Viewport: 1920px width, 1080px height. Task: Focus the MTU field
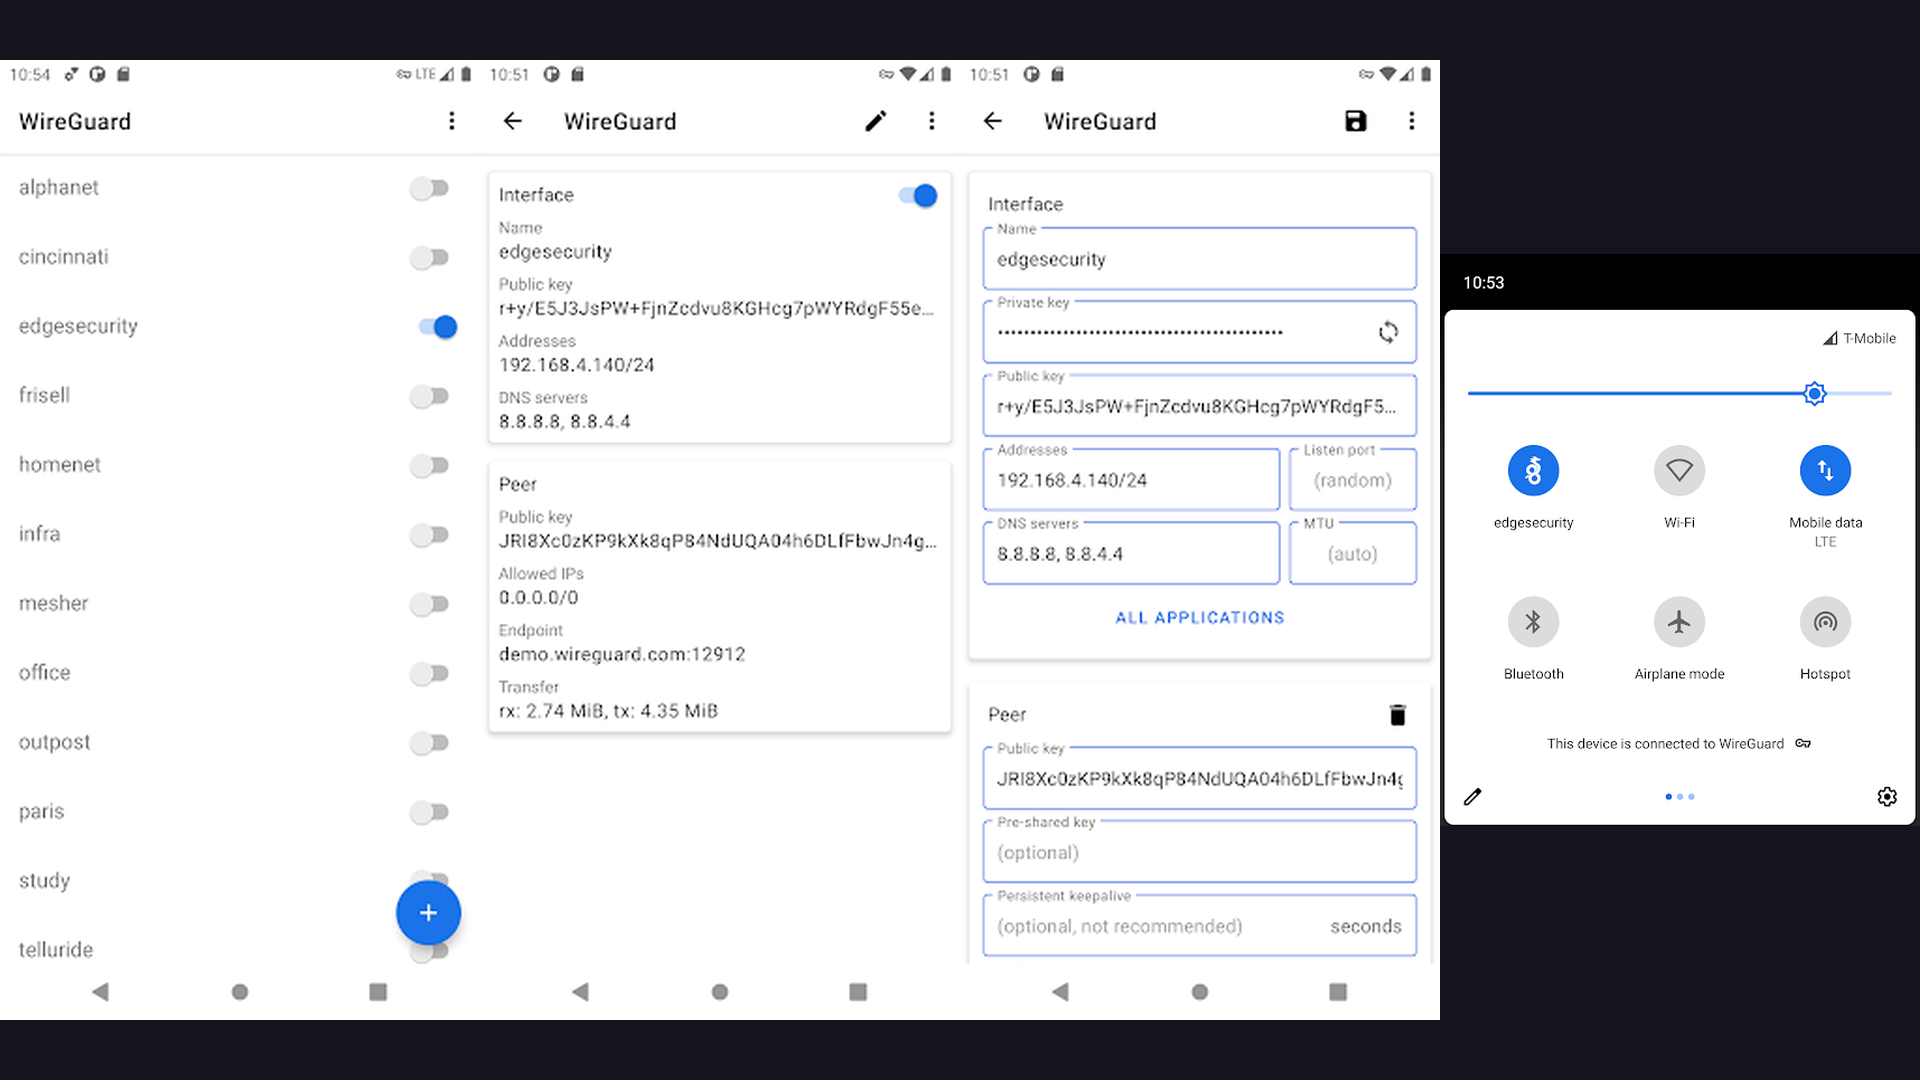(1352, 553)
